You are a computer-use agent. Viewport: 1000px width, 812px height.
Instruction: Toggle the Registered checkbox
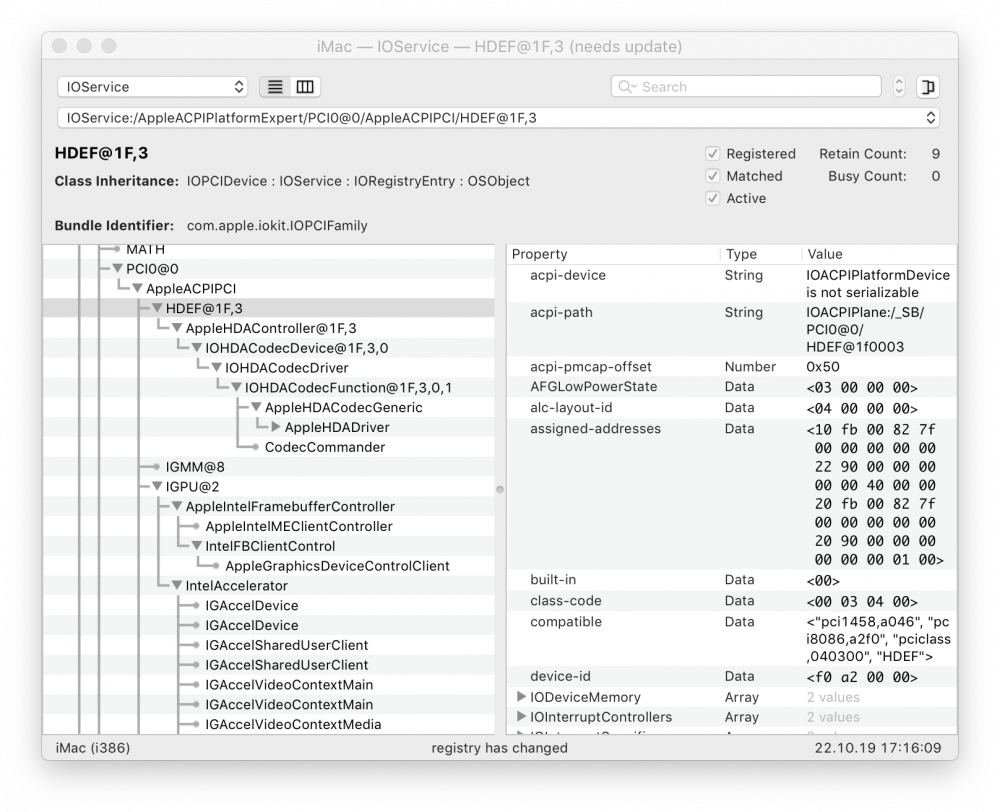coord(712,154)
